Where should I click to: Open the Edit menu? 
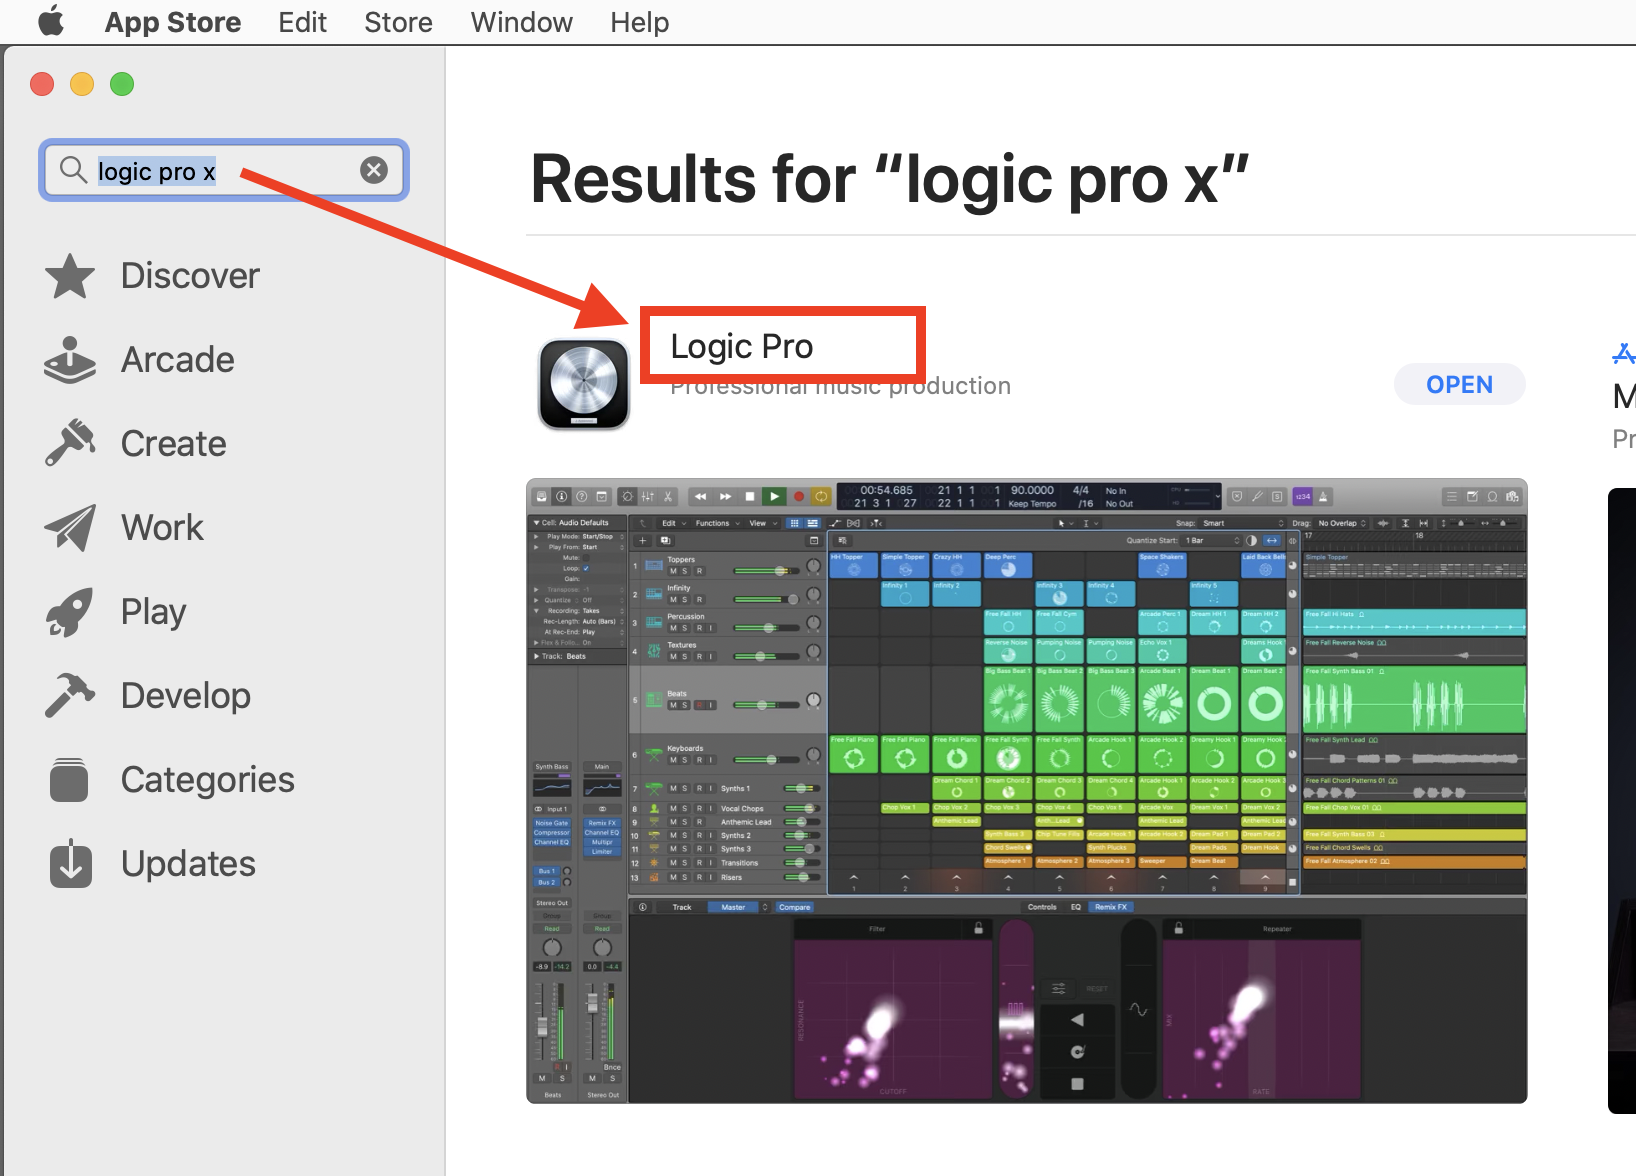302,22
